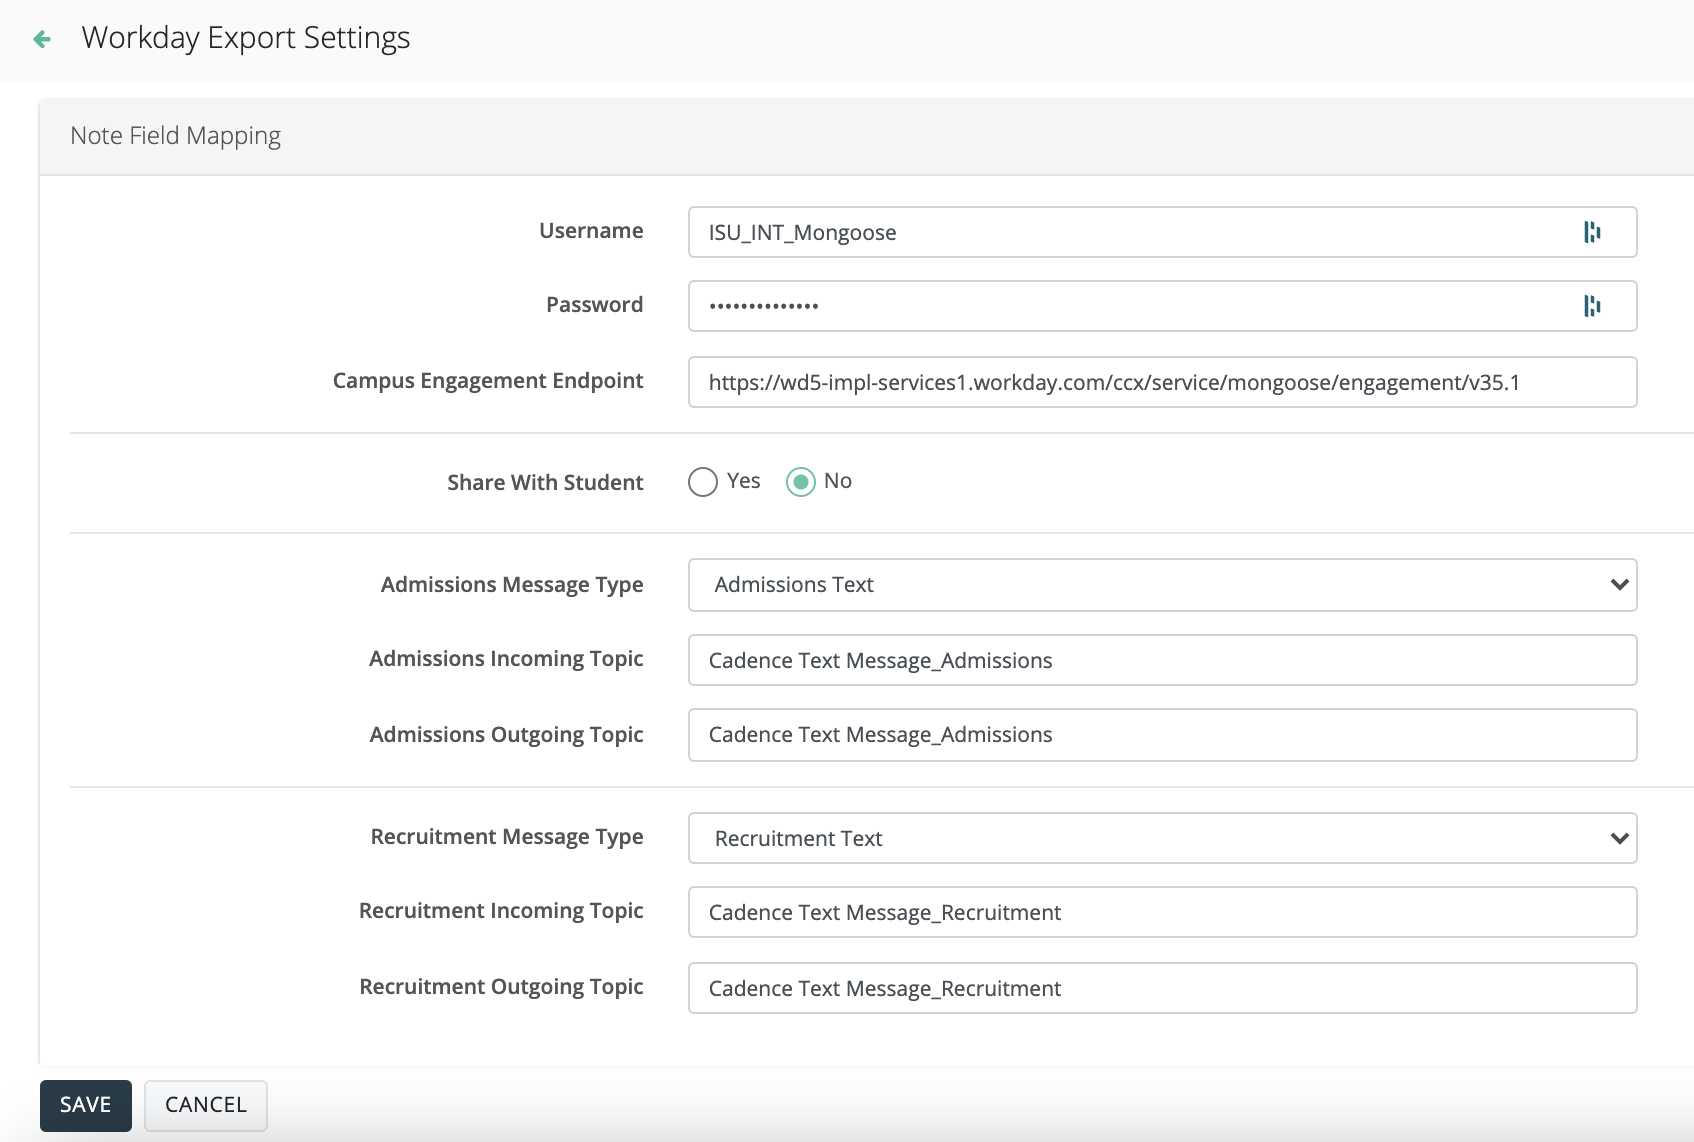Image resolution: width=1694 pixels, height=1142 pixels.
Task: Click the Recruitment Incoming Topic field
Action: (1160, 913)
